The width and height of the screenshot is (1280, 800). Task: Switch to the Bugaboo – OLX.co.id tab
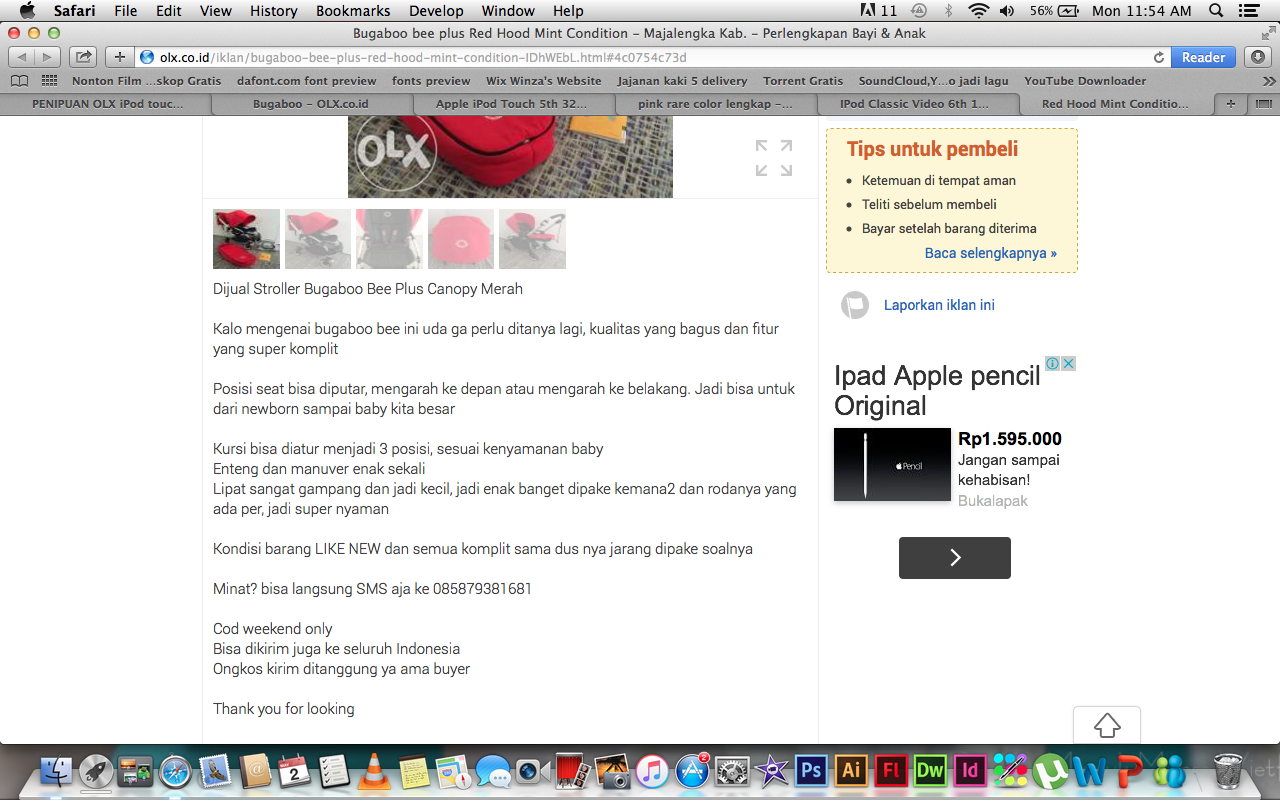(310, 104)
